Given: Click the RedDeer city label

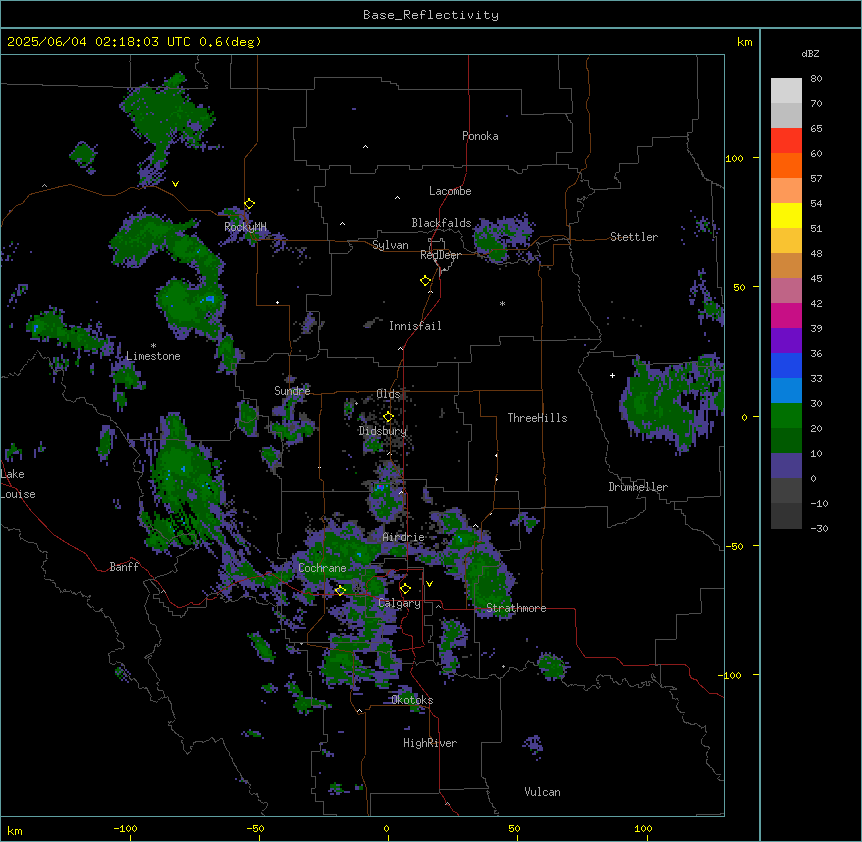Looking at the screenshot, I should tap(440, 255).
